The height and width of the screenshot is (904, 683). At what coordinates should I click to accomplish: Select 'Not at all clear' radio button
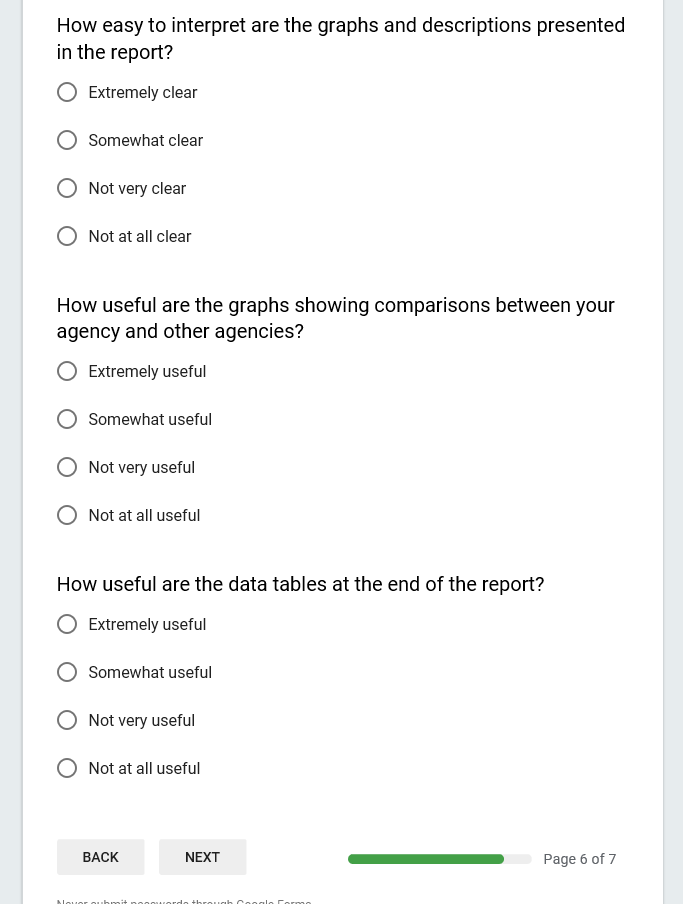pos(67,237)
